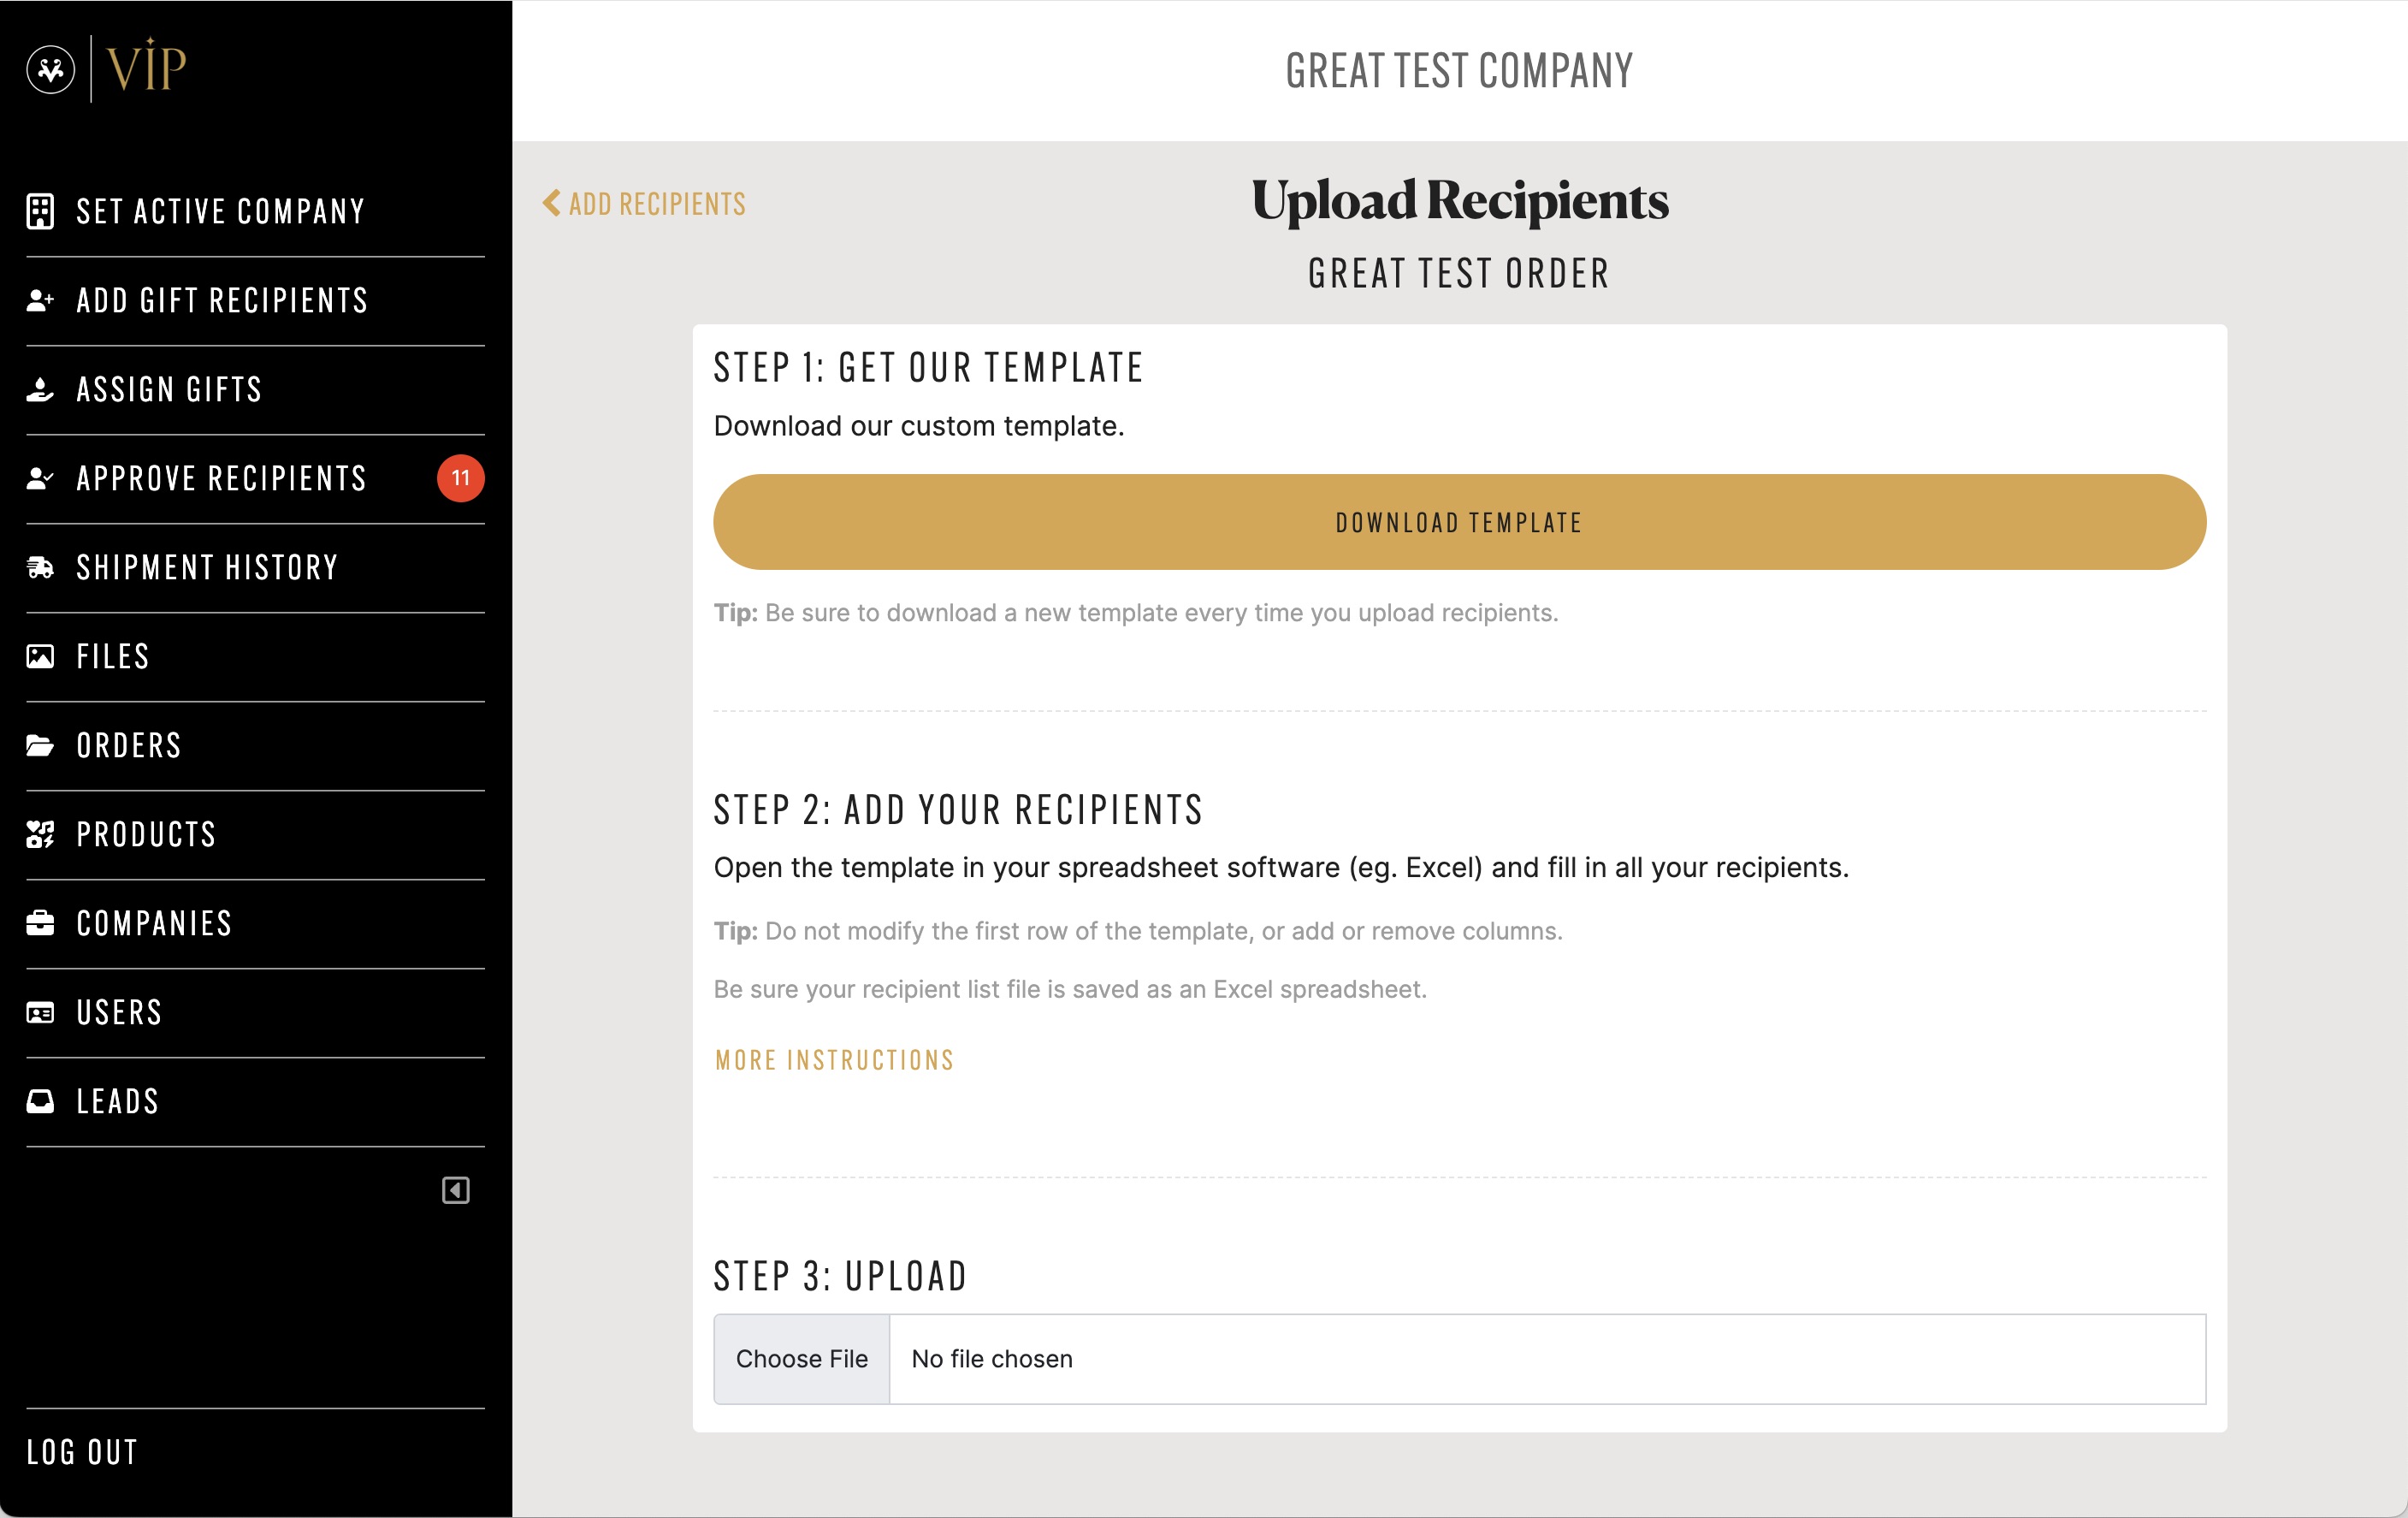Click the Files image icon
The height and width of the screenshot is (1518, 2408).
tap(40, 656)
